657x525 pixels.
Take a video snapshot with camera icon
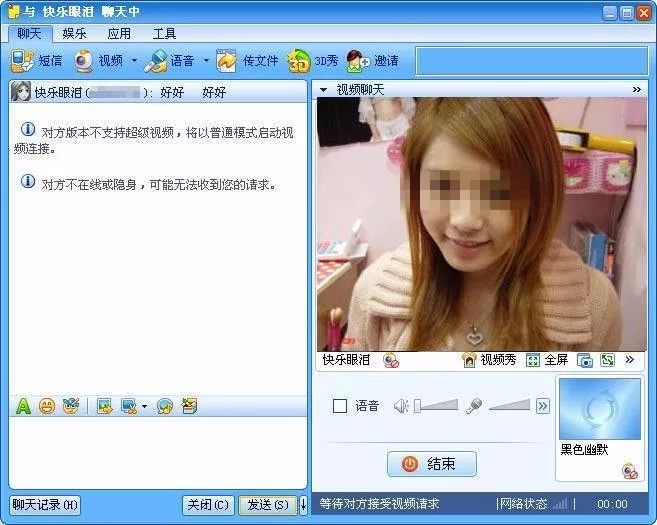585,360
